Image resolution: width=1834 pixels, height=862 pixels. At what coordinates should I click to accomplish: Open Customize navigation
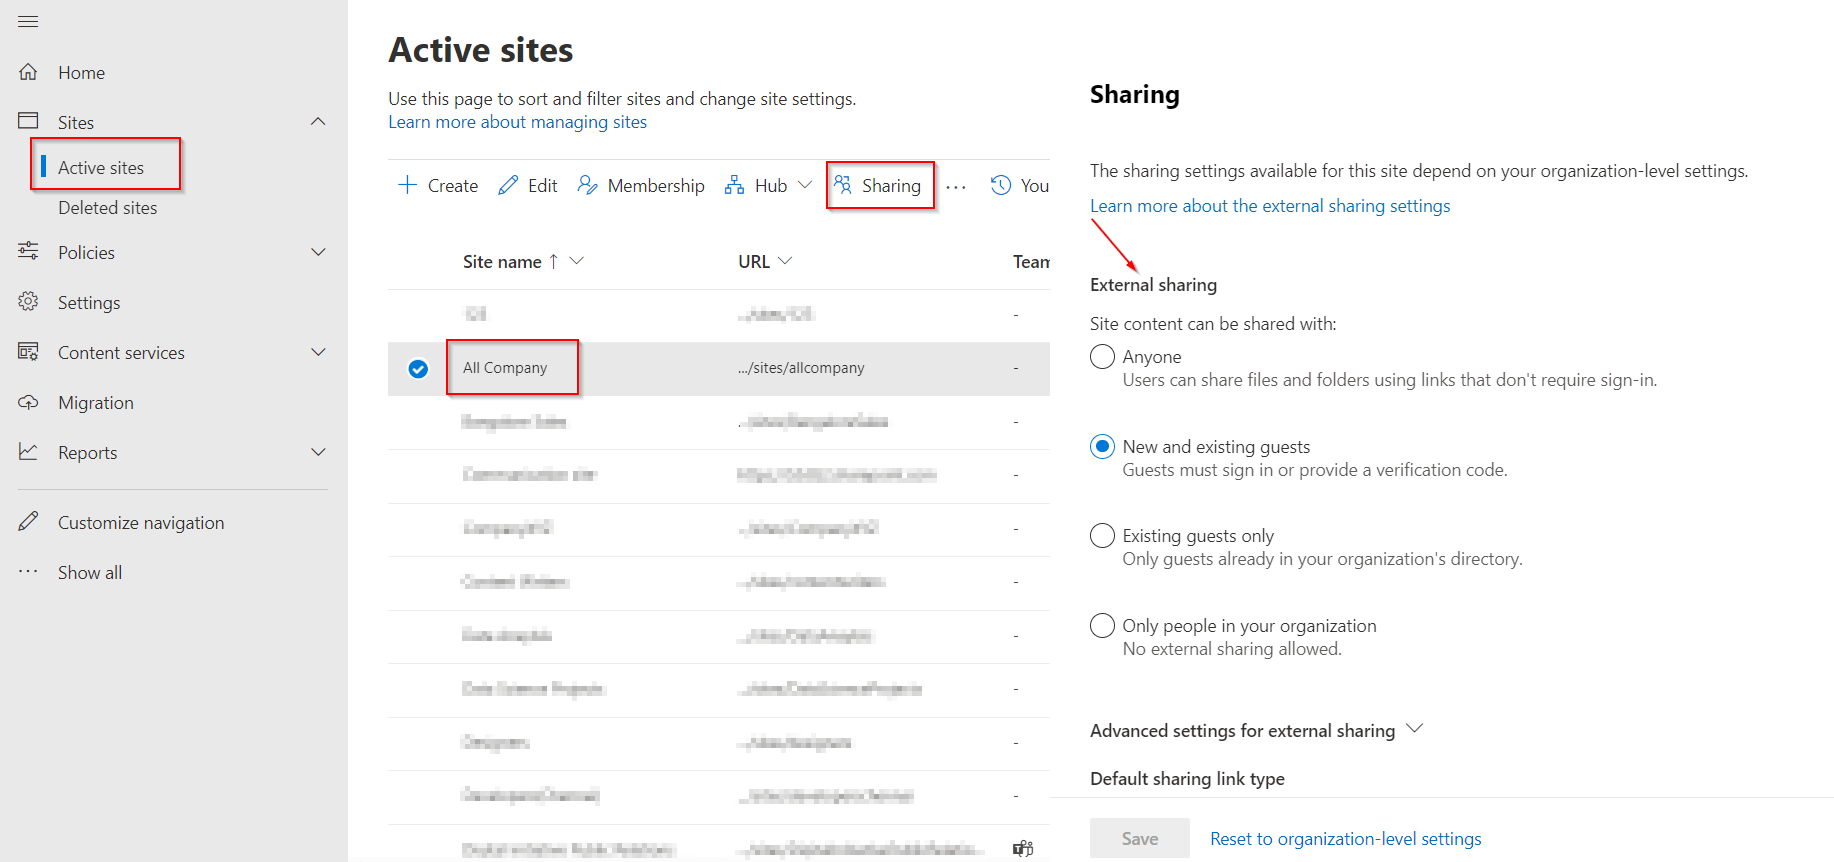coord(140,522)
